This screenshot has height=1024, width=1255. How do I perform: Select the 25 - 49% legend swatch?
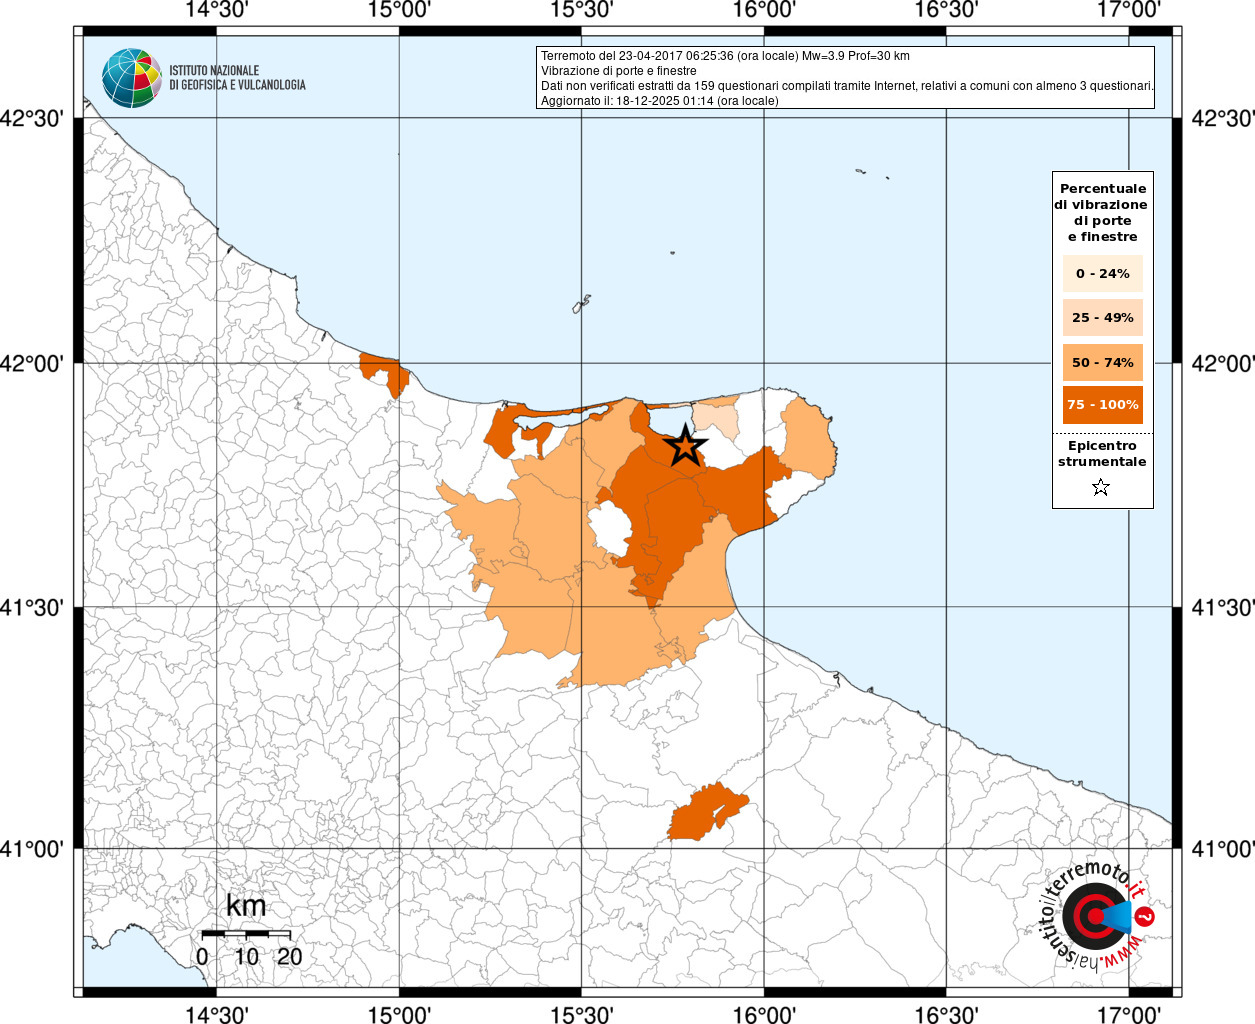click(x=1102, y=318)
